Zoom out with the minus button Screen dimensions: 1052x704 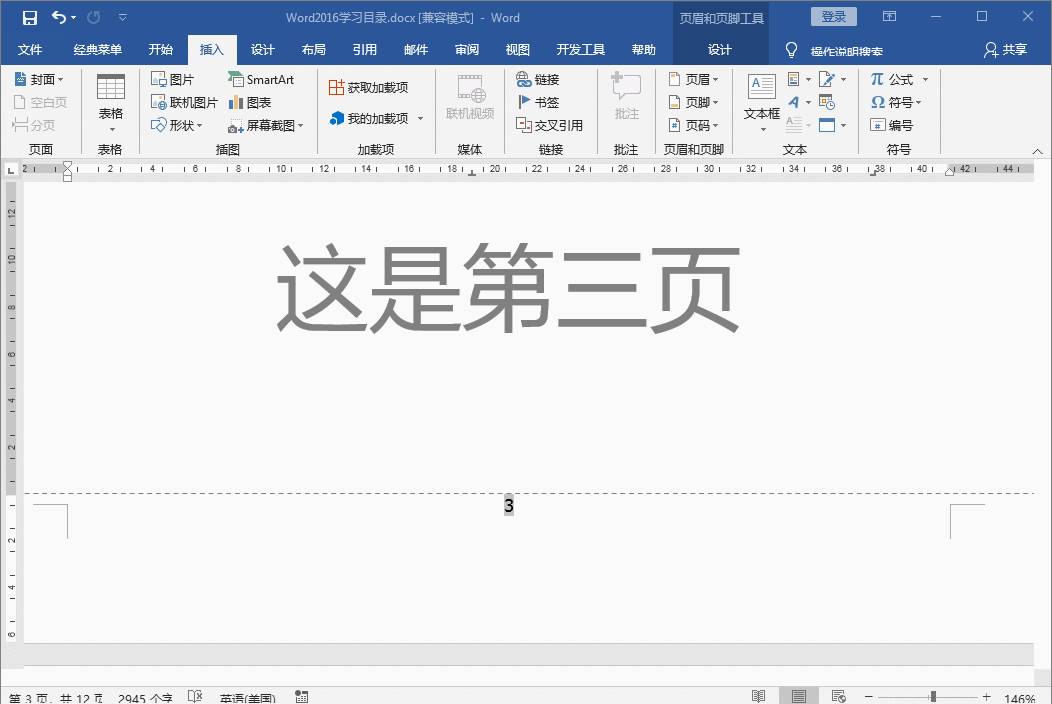tap(868, 697)
